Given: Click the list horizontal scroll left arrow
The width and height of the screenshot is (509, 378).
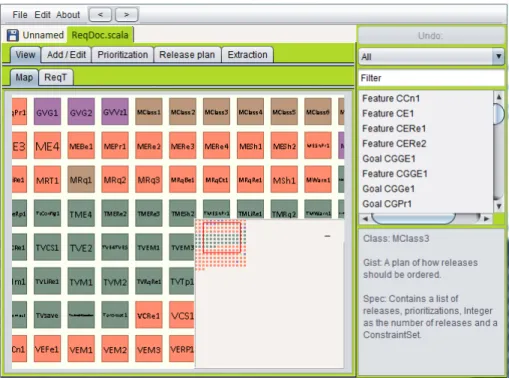Looking at the screenshot, I should coord(365,219).
